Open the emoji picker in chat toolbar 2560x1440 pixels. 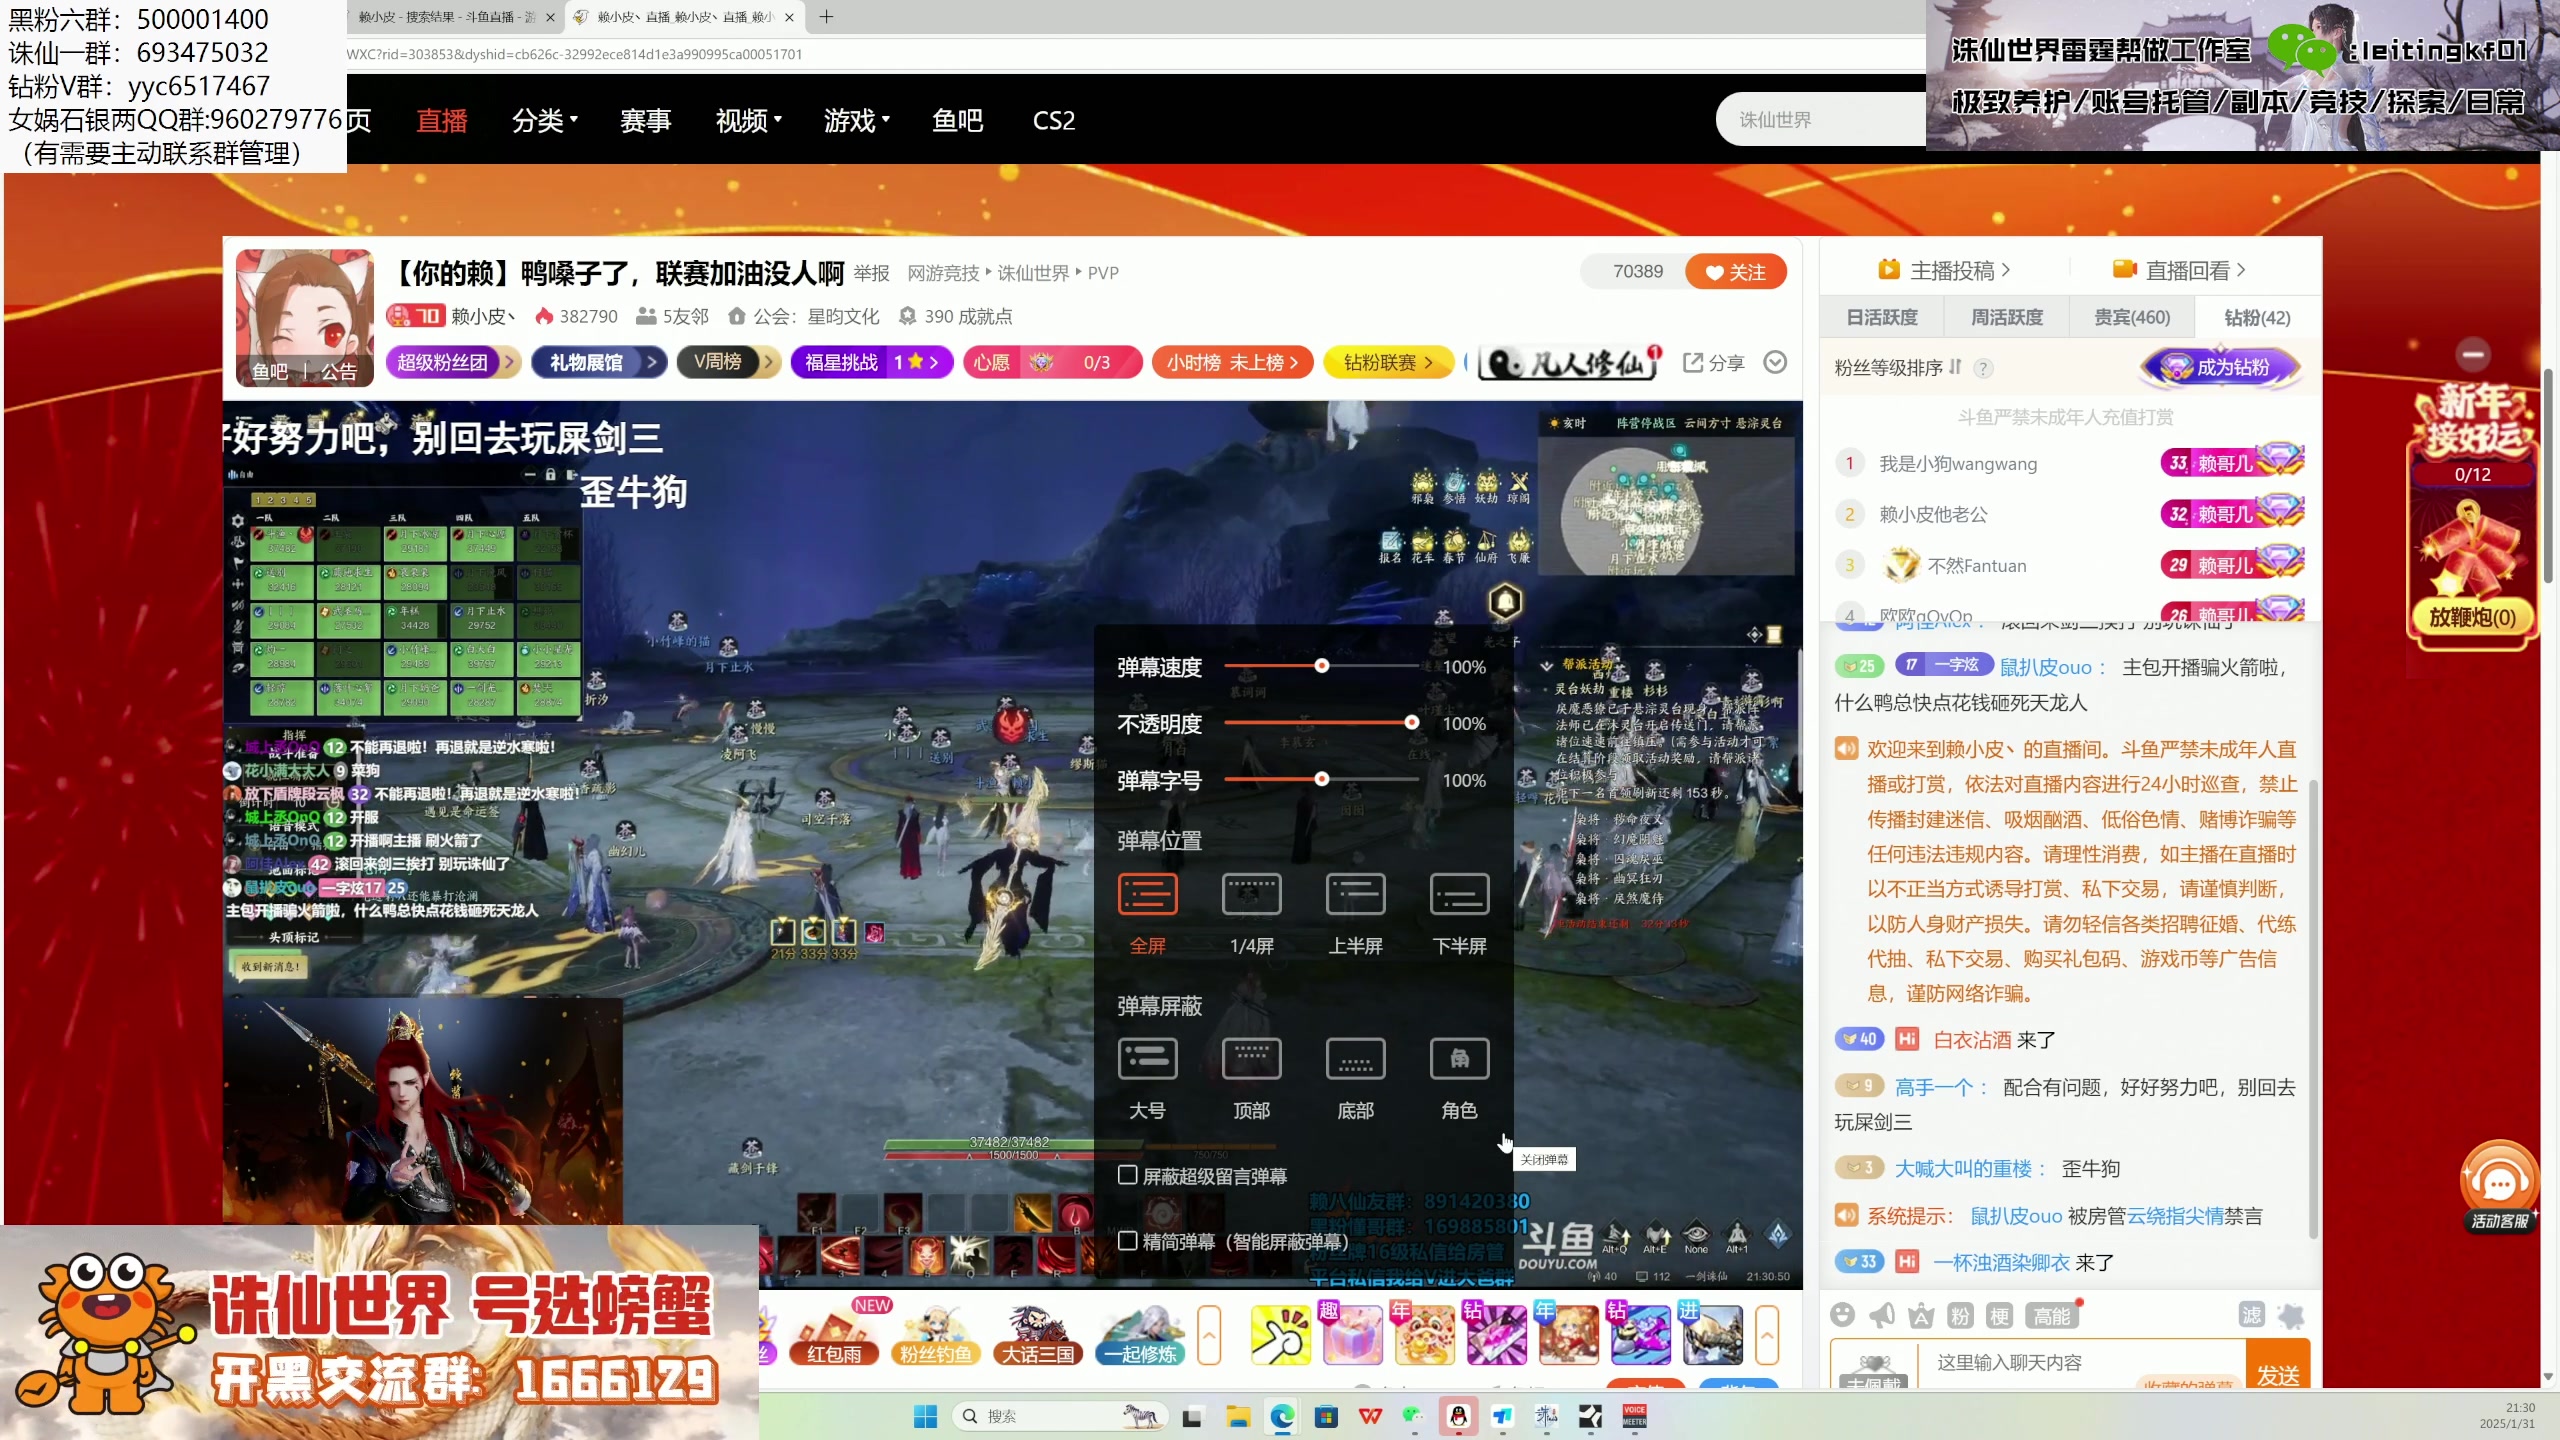click(x=1843, y=1315)
